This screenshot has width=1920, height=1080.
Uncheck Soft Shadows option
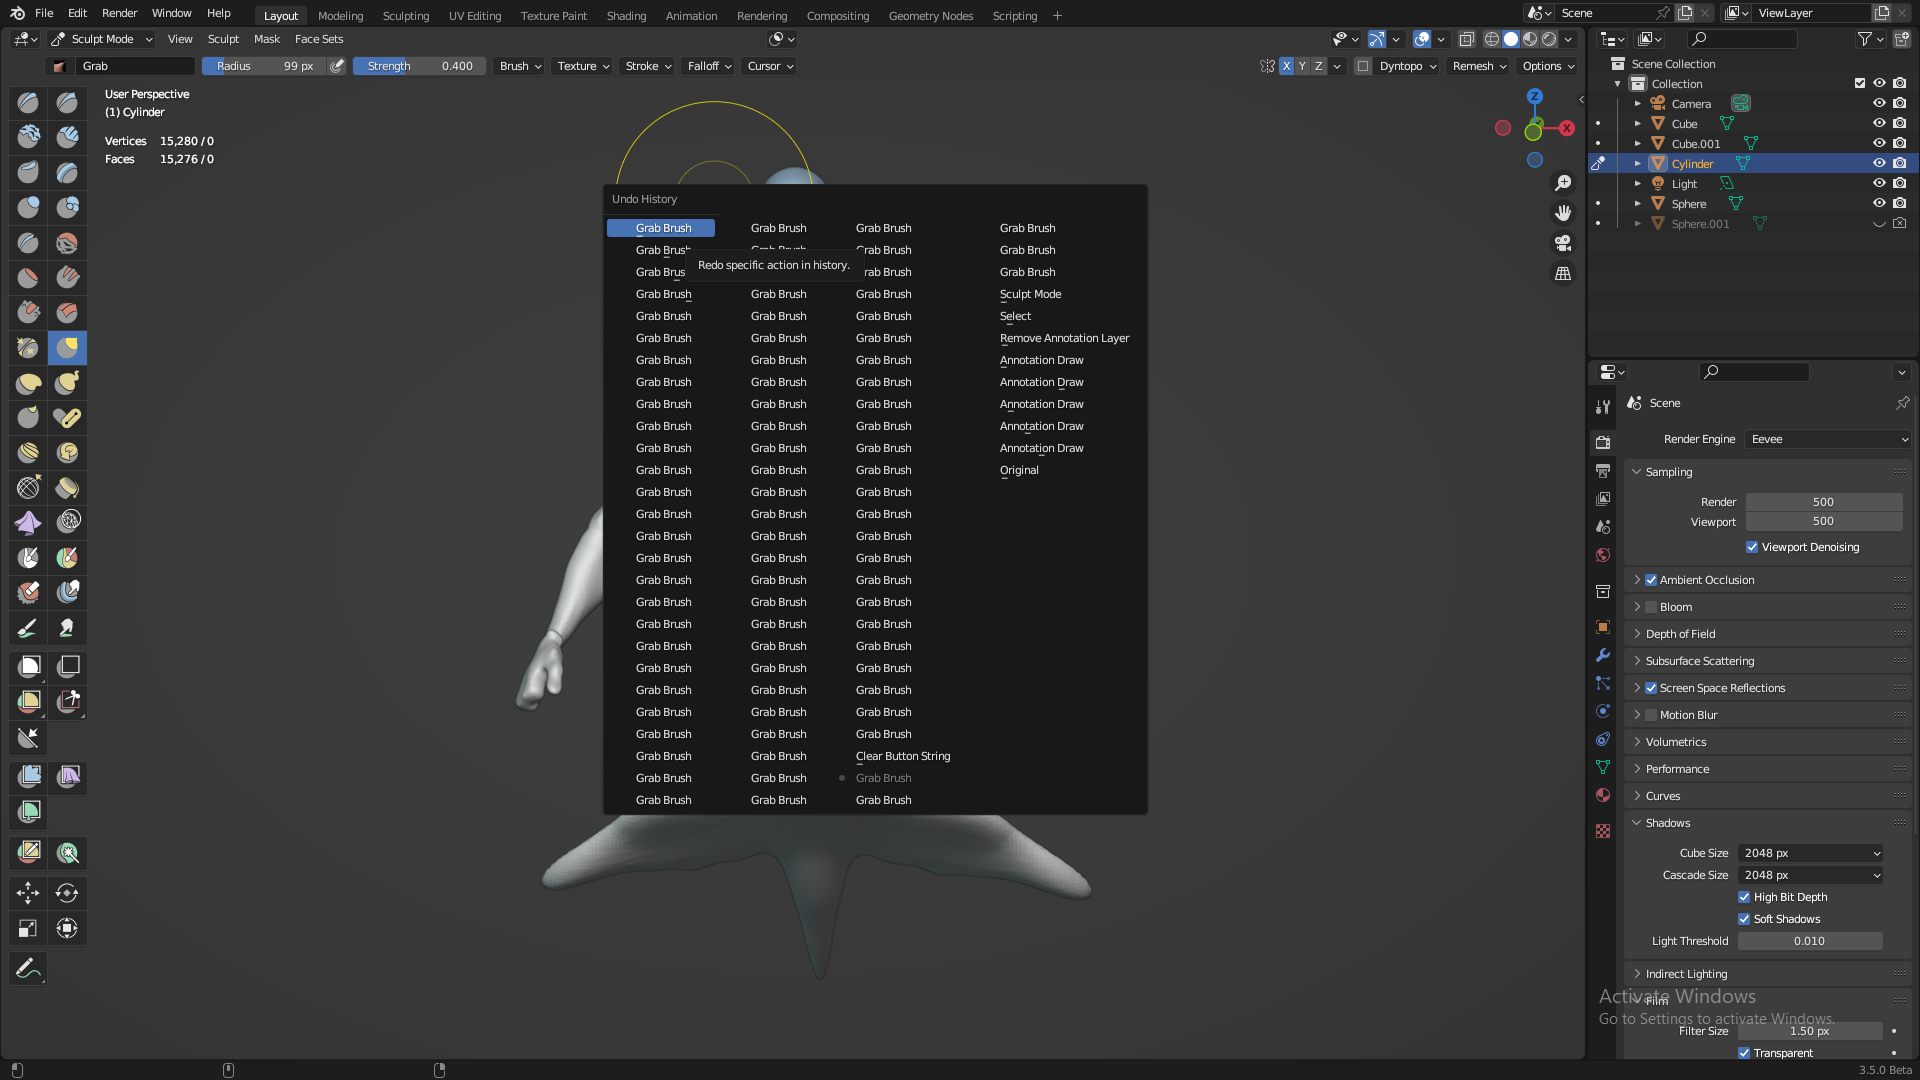point(1744,919)
